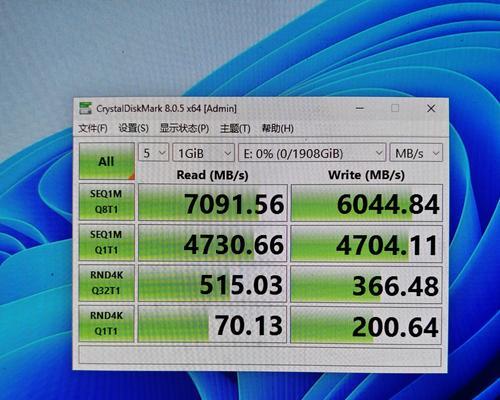Open the 文件(F) menu
Viewport: 500px width, 400px height.
[93, 128]
